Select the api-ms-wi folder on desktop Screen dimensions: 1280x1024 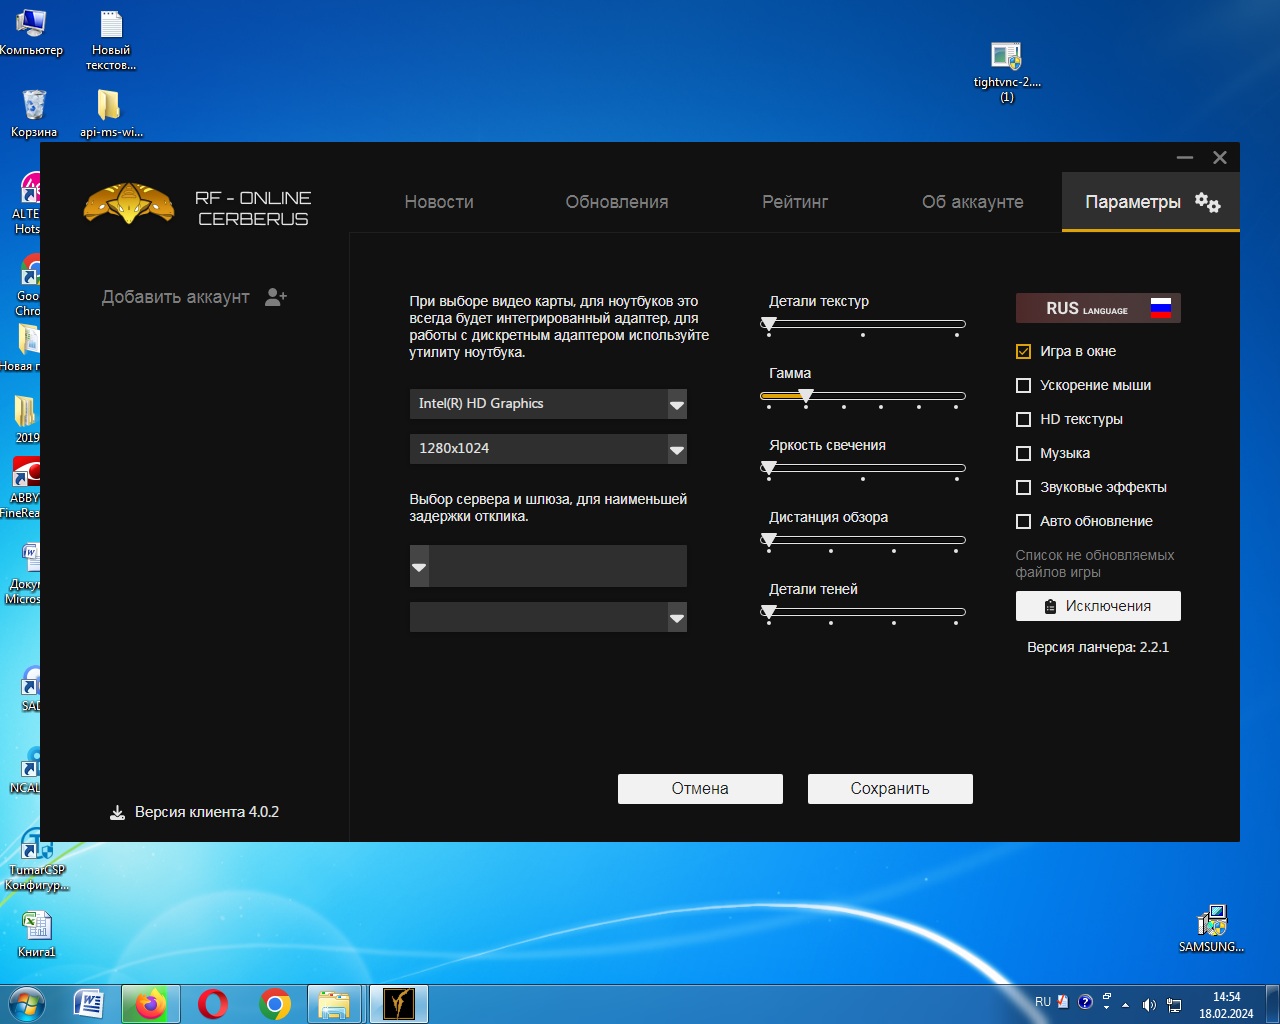[111, 113]
